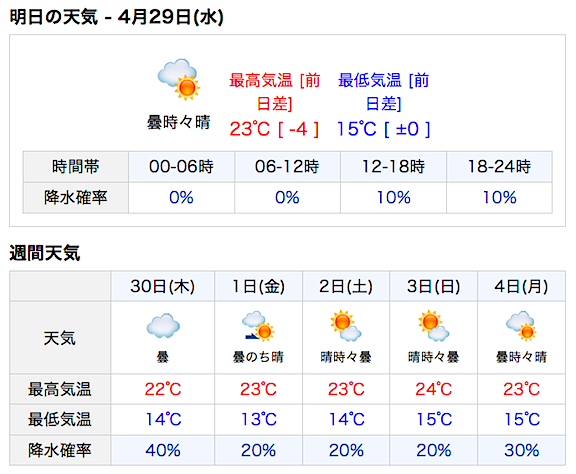Click the 明日の天気 - 4月29日(水) heading

pyautogui.click(x=116, y=17)
